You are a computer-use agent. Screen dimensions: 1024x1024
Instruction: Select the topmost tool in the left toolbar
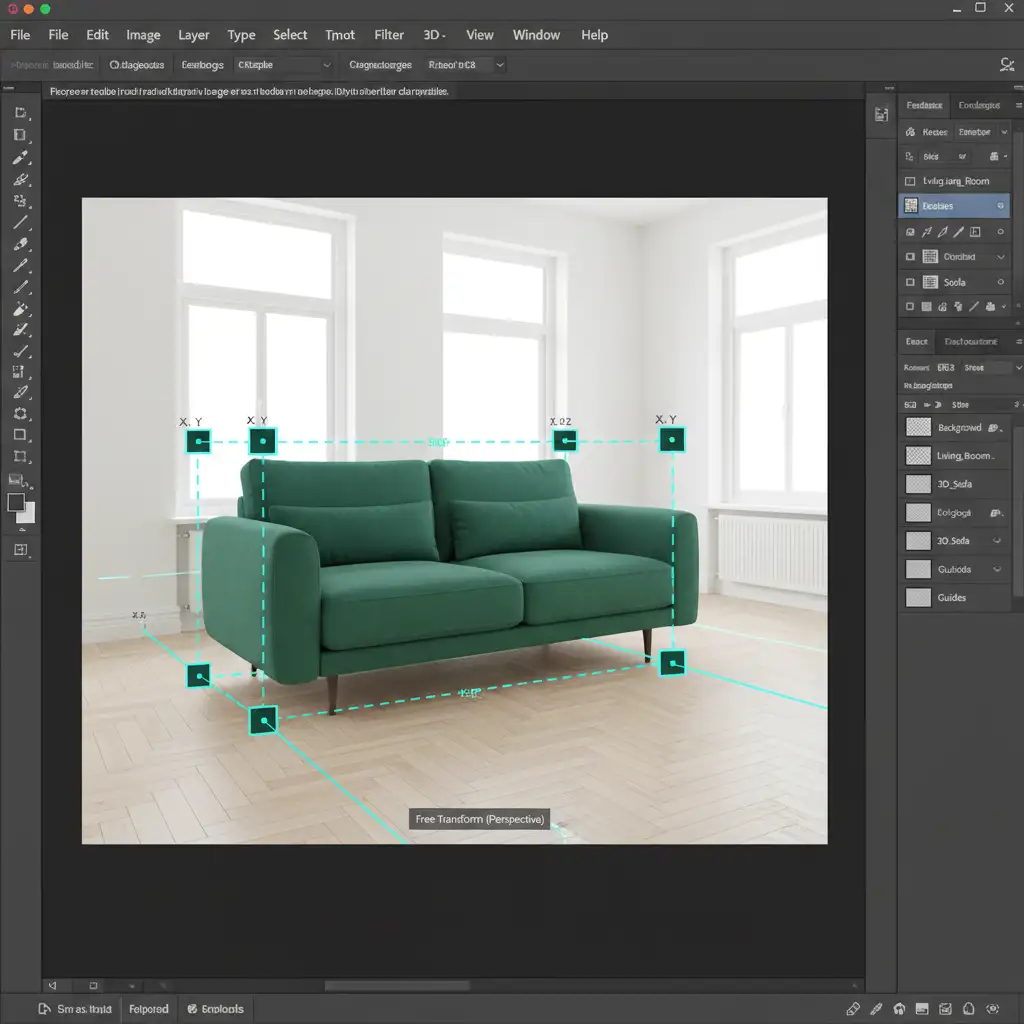coord(20,113)
